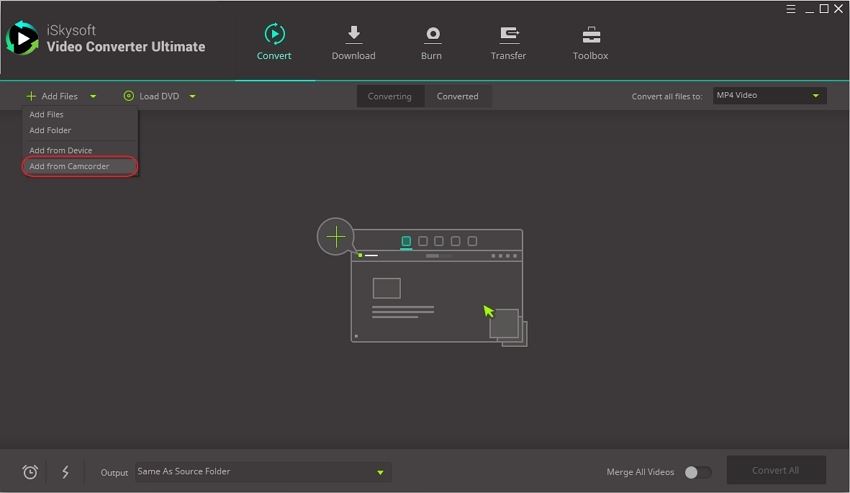This screenshot has width=850, height=493.
Task: Expand the Add Files dropdown arrow
Action: pyautogui.click(x=93, y=97)
